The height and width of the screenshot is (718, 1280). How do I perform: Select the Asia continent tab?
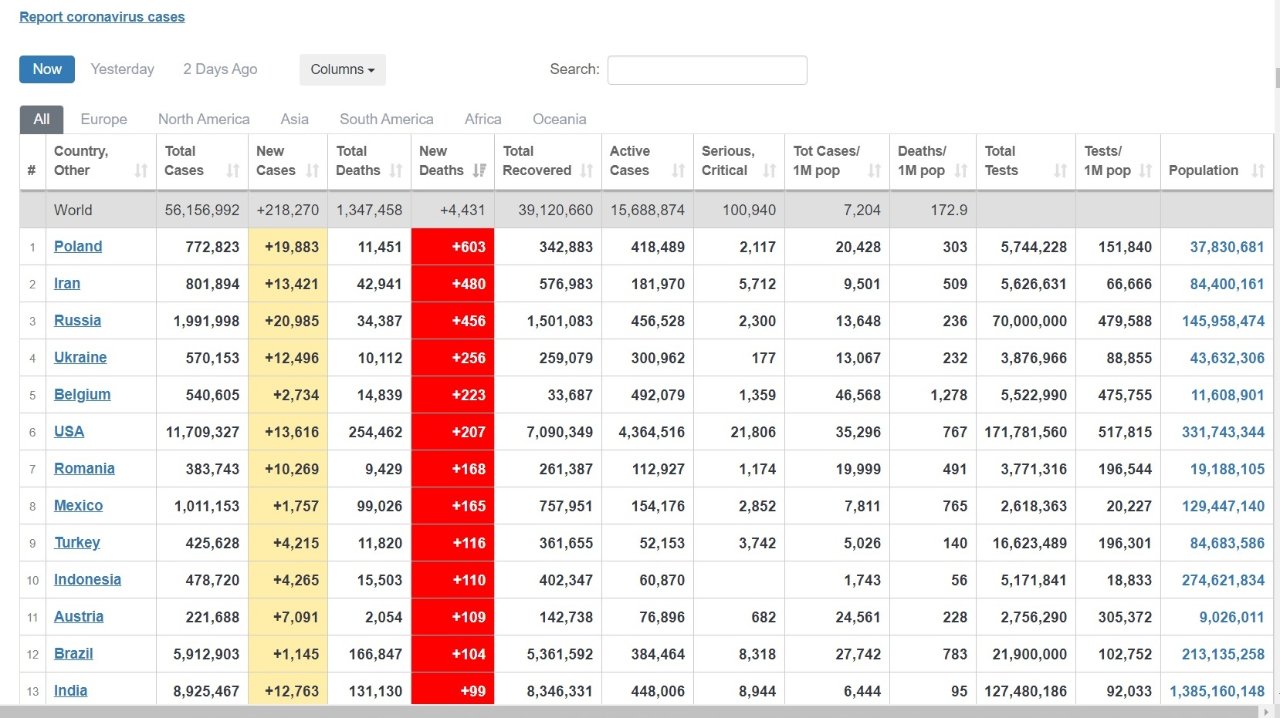tap(294, 119)
